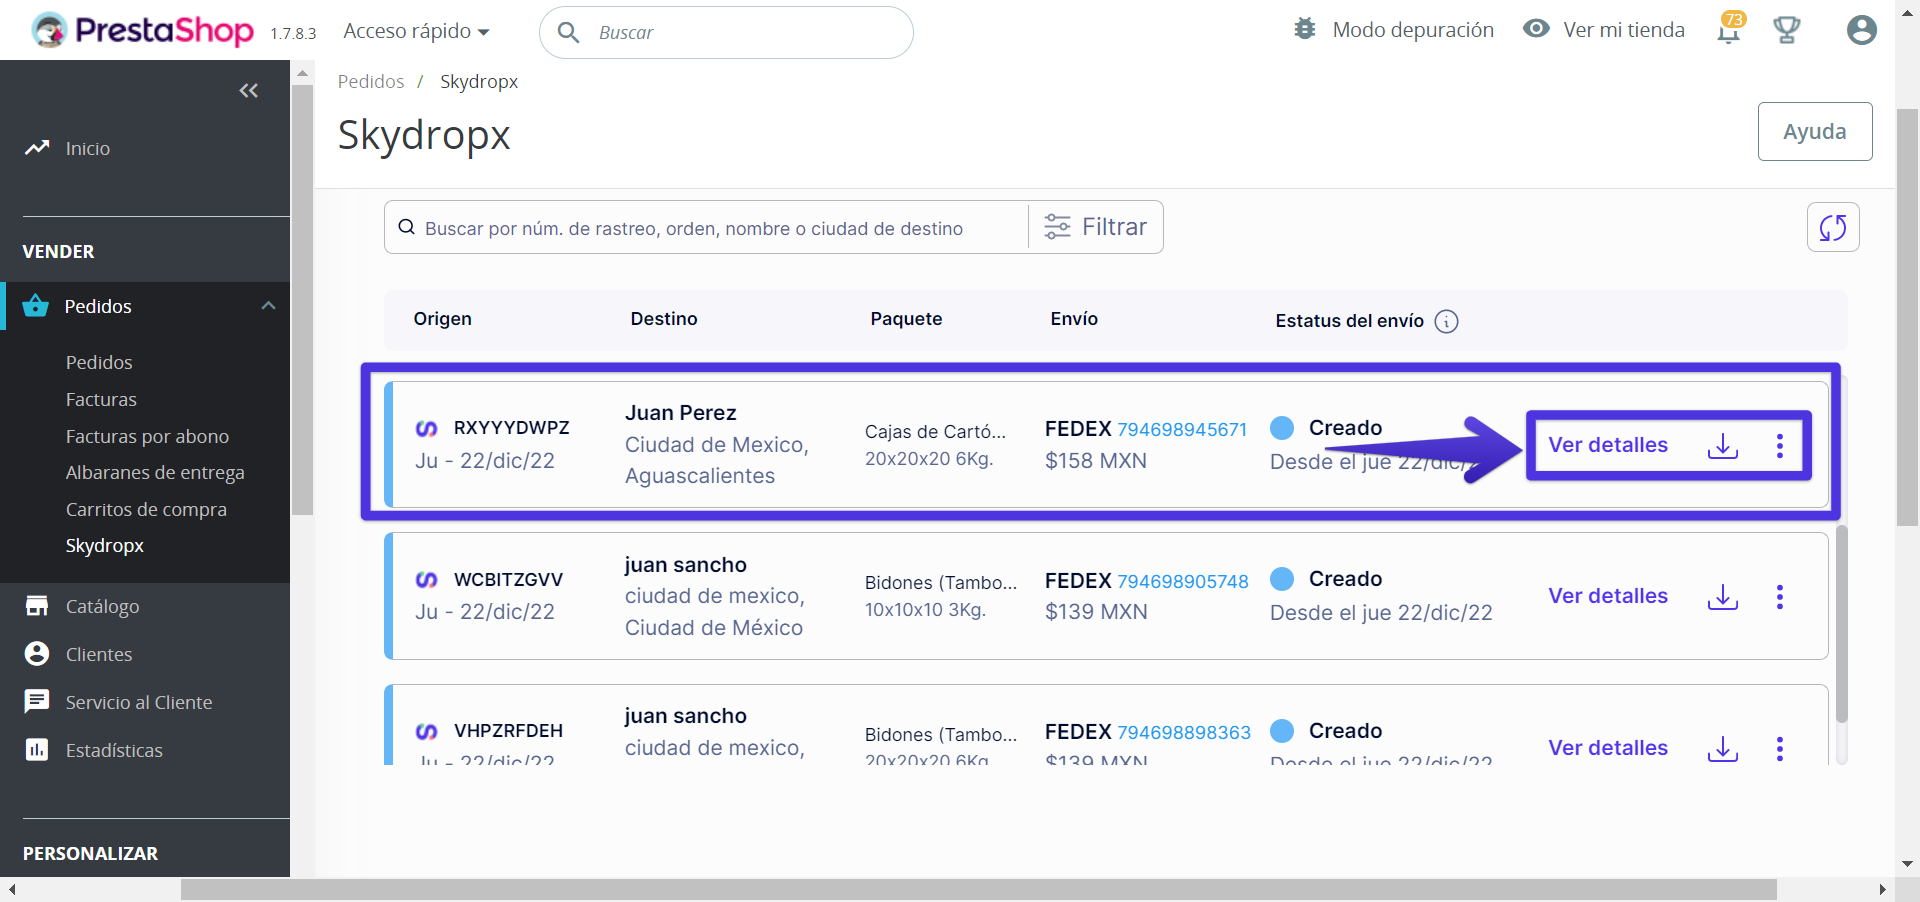Open the user profile avatar menu
1920x902 pixels.
1861,30
